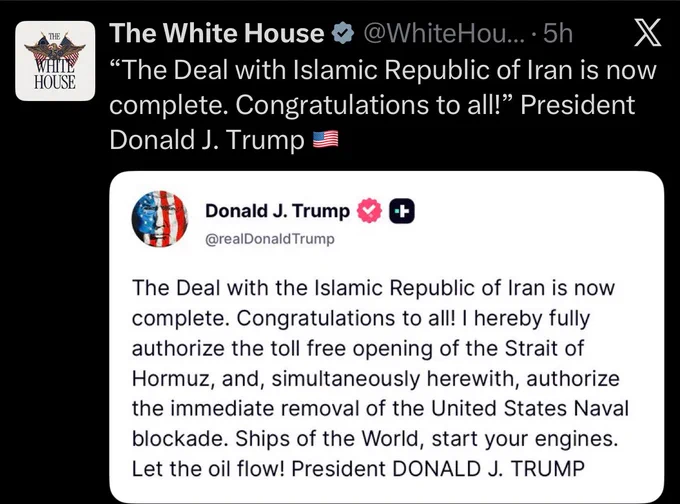Image resolution: width=680 pixels, height=504 pixels.
Task: Click the first line of the quoted Trump post
Action: (x=373, y=288)
